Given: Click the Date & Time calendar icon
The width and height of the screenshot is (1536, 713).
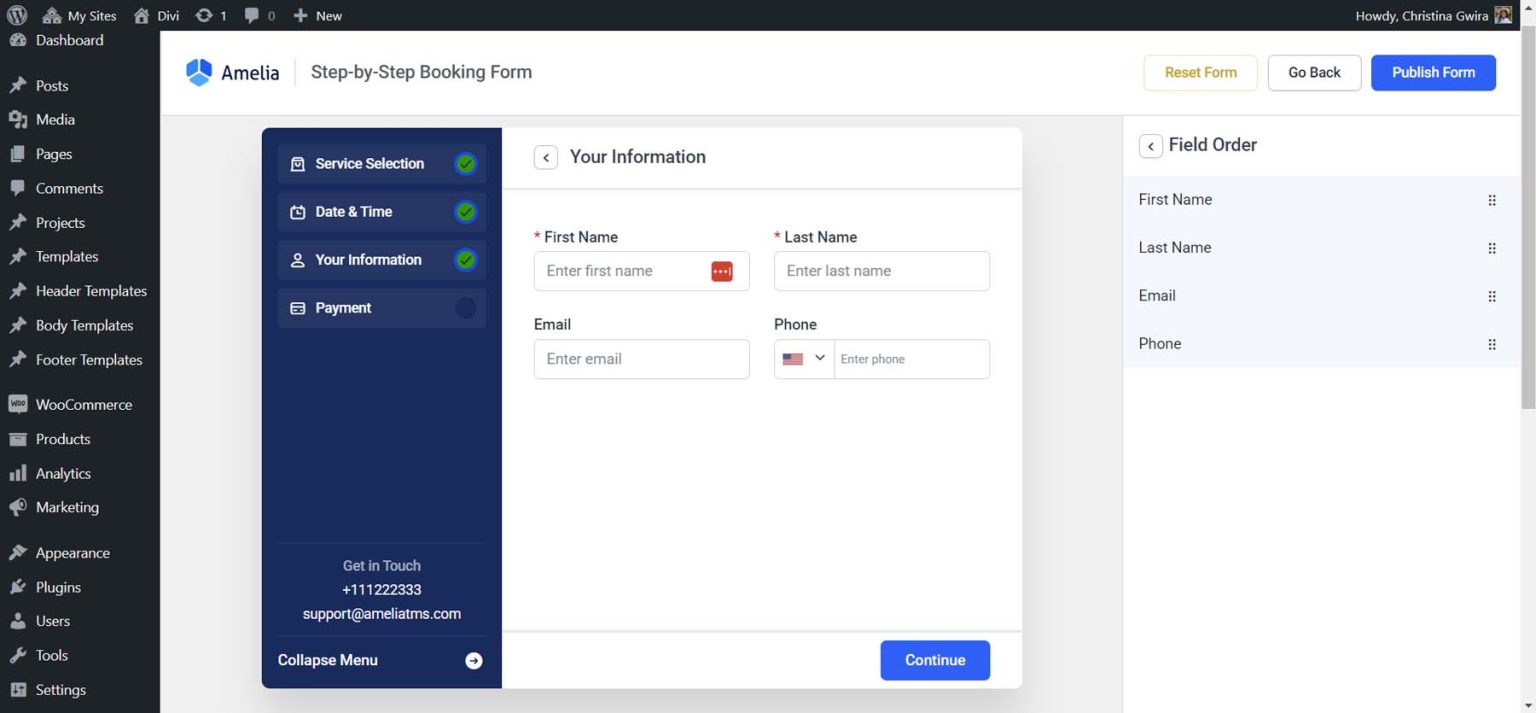Looking at the screenshot, I should tap(297, 211).
